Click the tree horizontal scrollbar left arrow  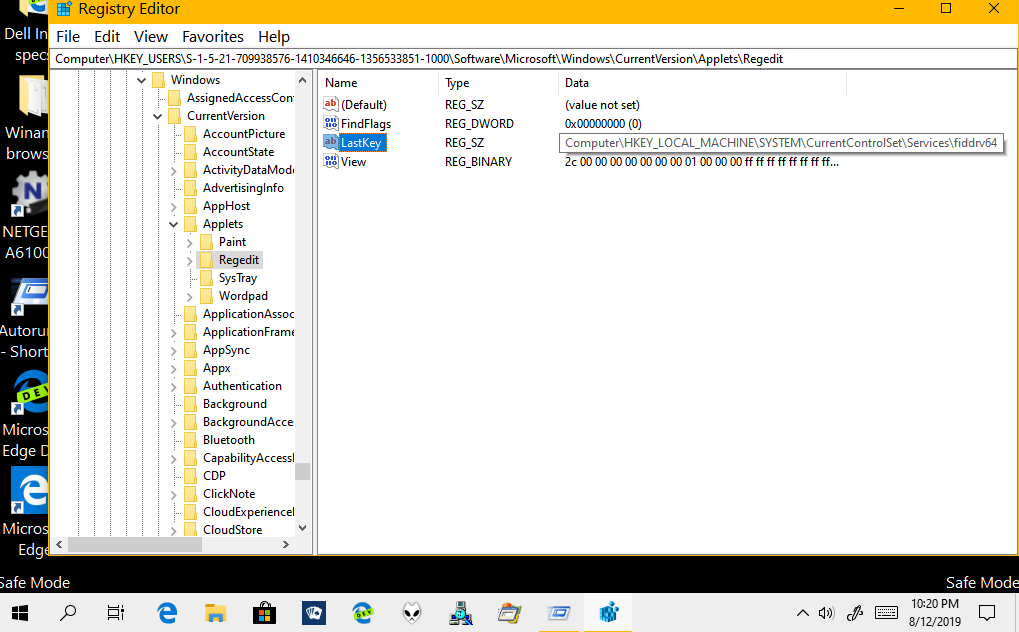pyautogui.click(x=59, y=545)
